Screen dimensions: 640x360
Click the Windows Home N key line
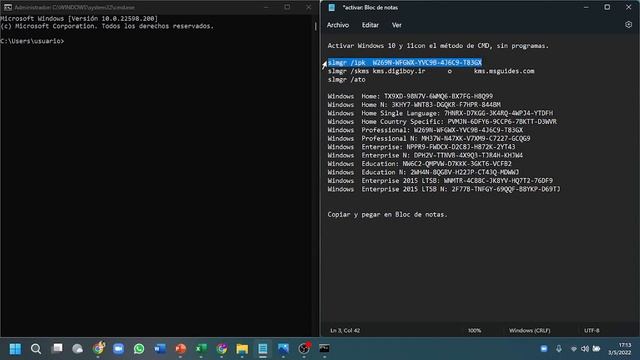[x=414, y=105]
